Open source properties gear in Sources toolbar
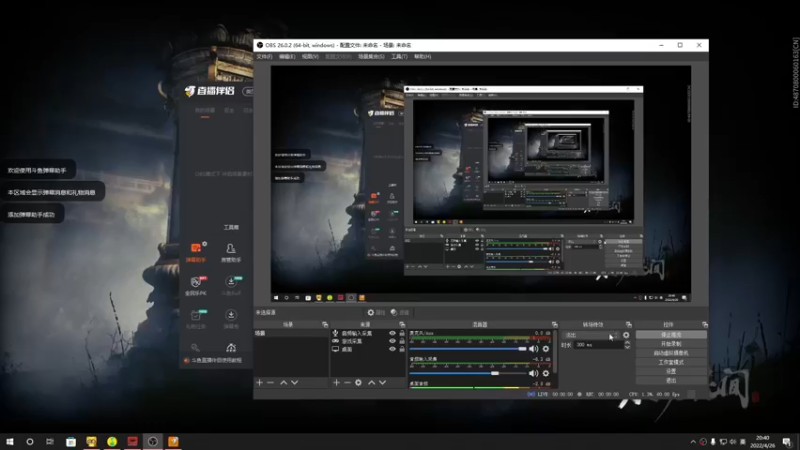 coord(358,382)
